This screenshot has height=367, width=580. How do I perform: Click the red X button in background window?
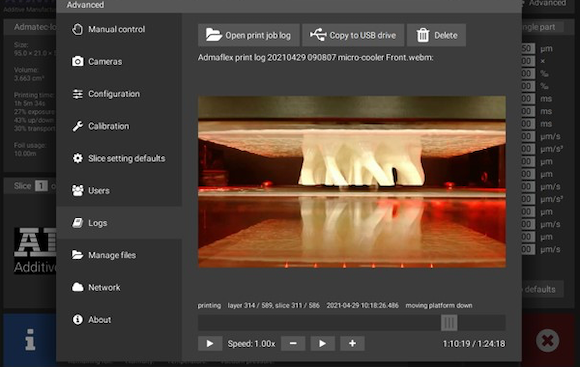click(x=547, y=340)
